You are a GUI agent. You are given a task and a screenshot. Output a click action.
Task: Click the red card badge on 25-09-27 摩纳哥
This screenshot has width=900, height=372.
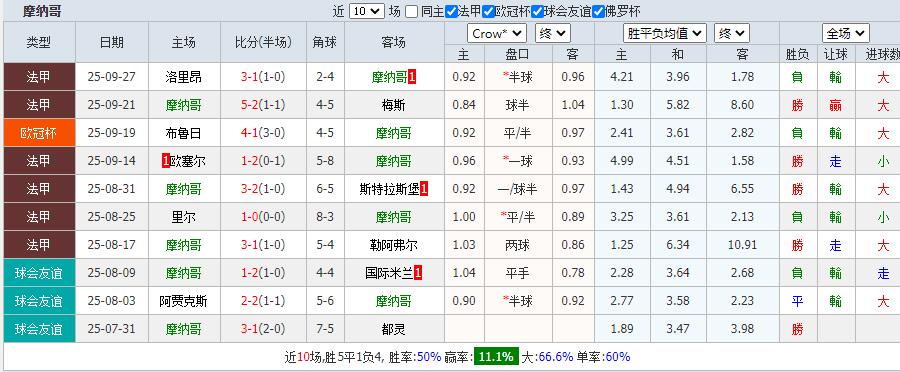coord(412,77)
